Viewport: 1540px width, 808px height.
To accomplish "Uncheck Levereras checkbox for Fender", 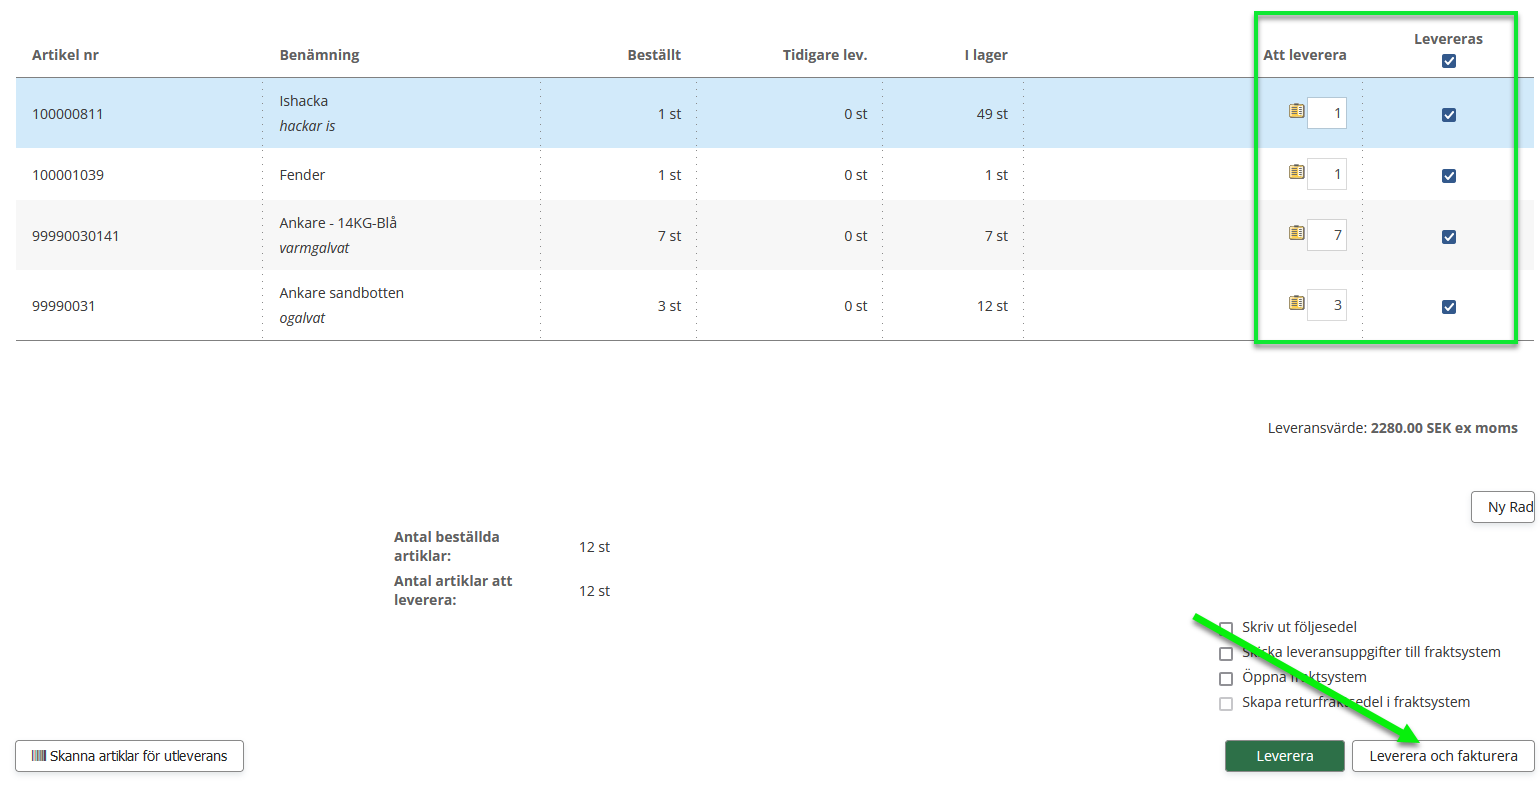I will click(x=1448, y=176).
